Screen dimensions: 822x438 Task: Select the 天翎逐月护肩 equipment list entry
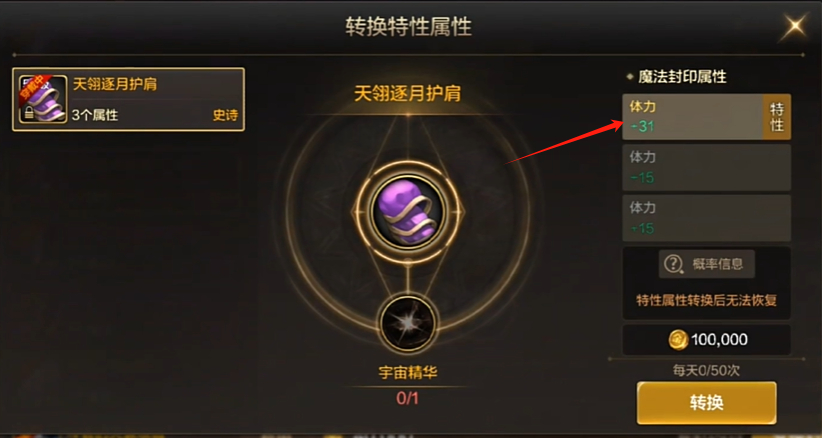point(128,100)
